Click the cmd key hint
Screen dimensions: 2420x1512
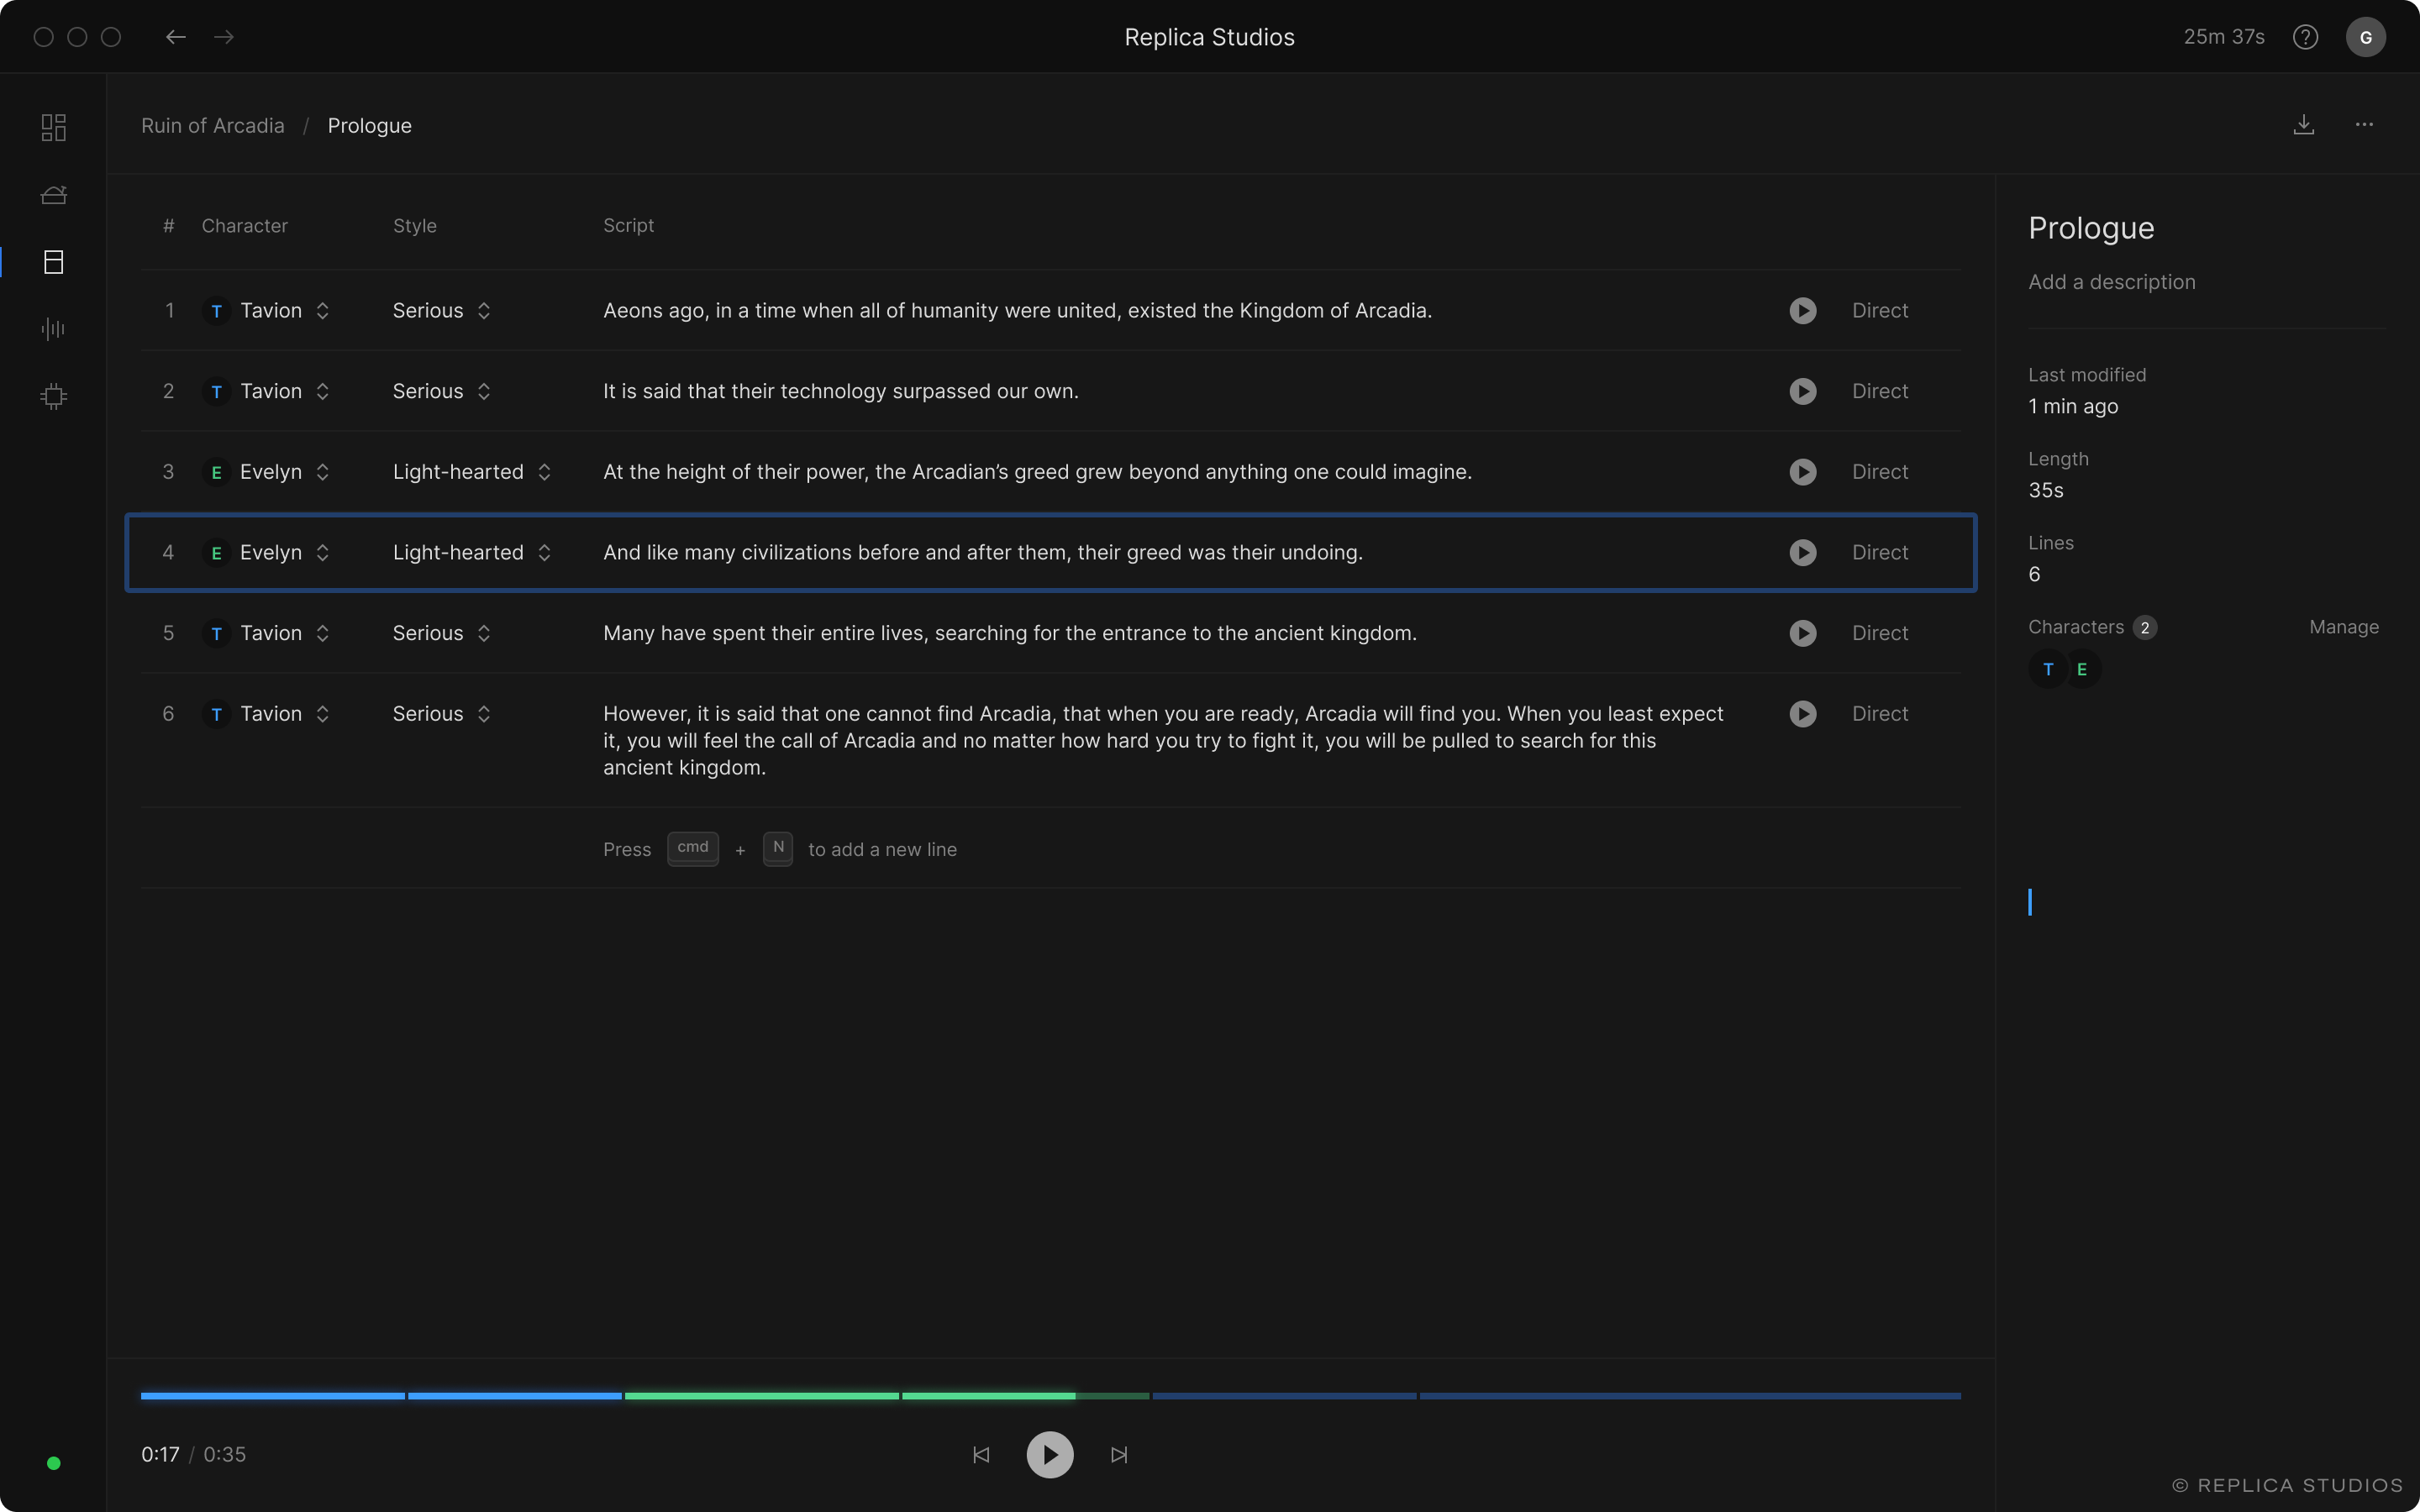692,848
